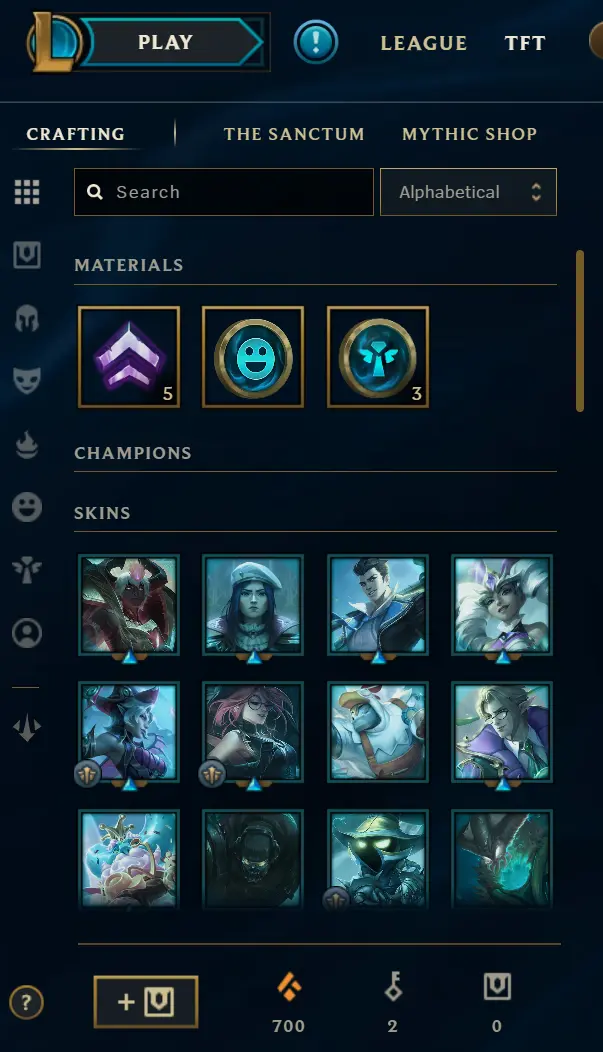Filter loot by chests icon in sidebar

click(x=27, y=255)
